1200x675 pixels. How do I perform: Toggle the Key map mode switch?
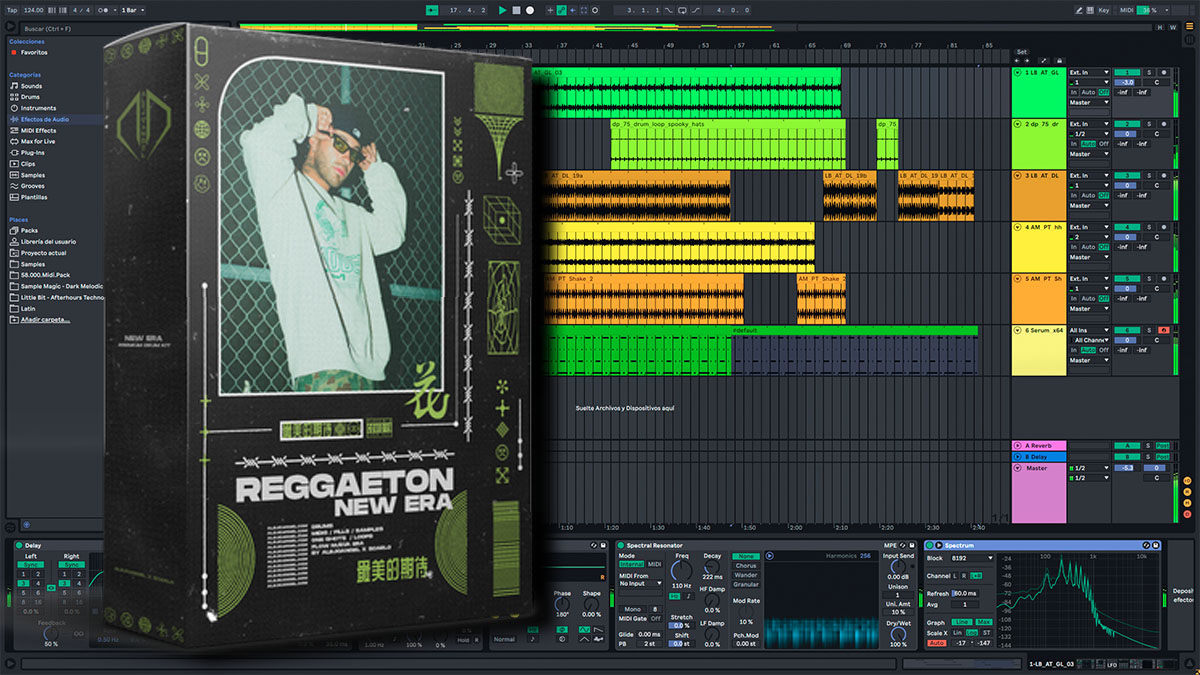[x=1104, y=10]
